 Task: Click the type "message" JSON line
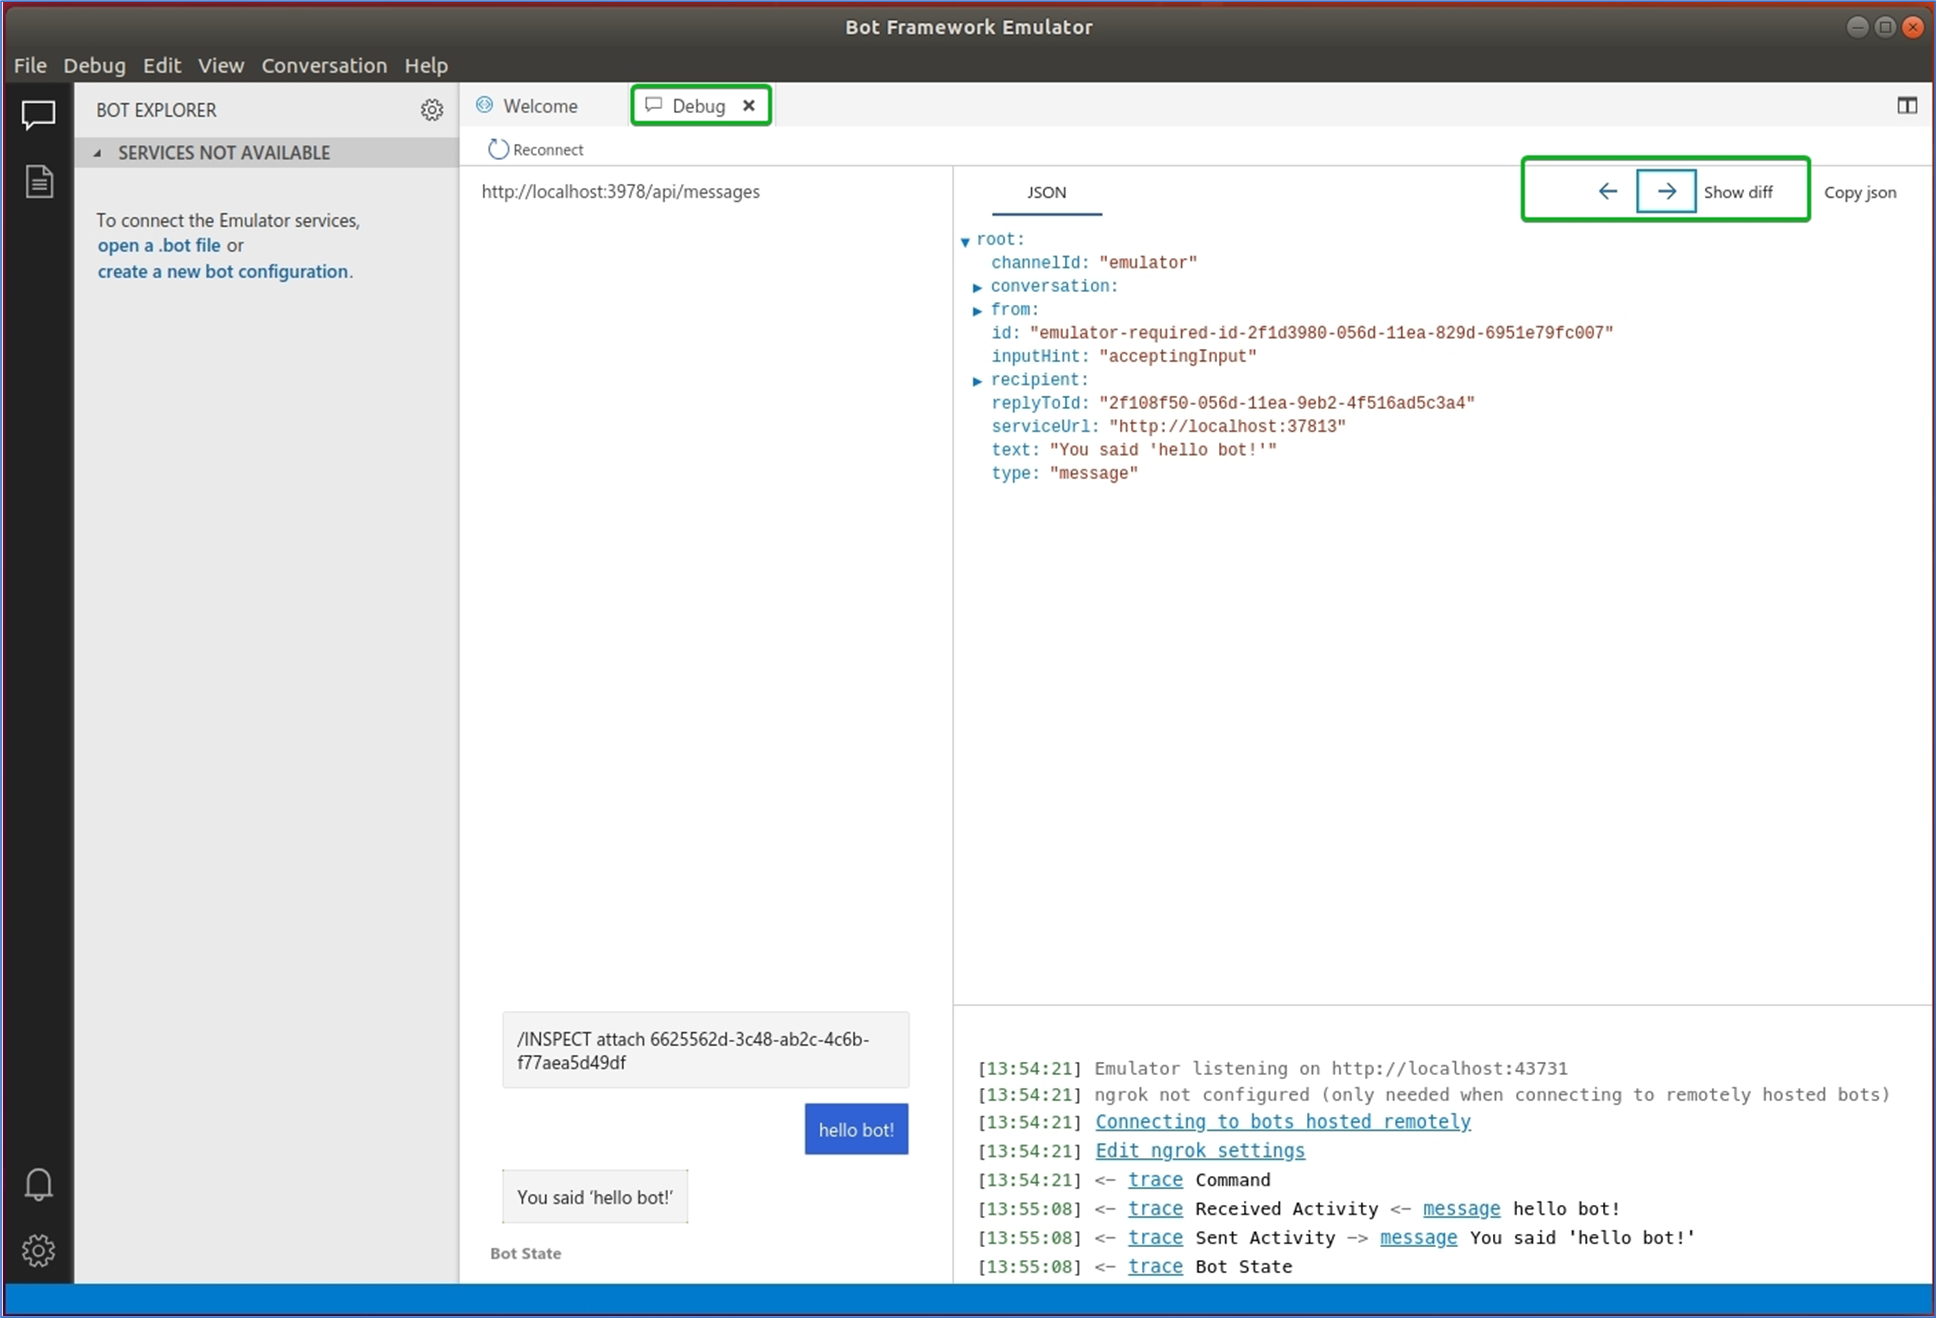click(x=1064, y=474)
